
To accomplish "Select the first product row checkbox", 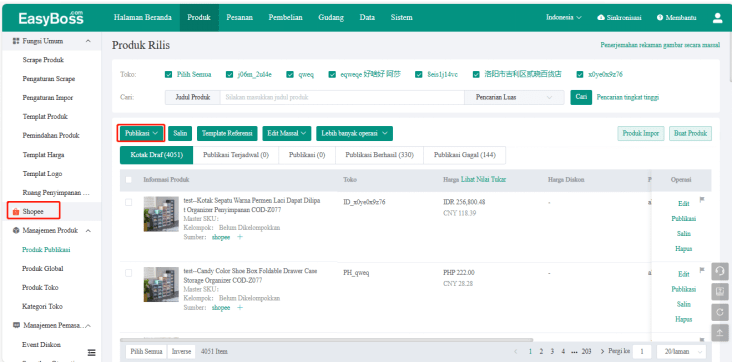I will click(128, 202).
